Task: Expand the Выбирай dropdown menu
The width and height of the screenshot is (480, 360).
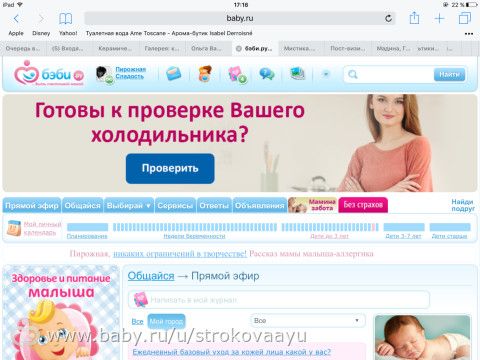Action: point(129,206)
